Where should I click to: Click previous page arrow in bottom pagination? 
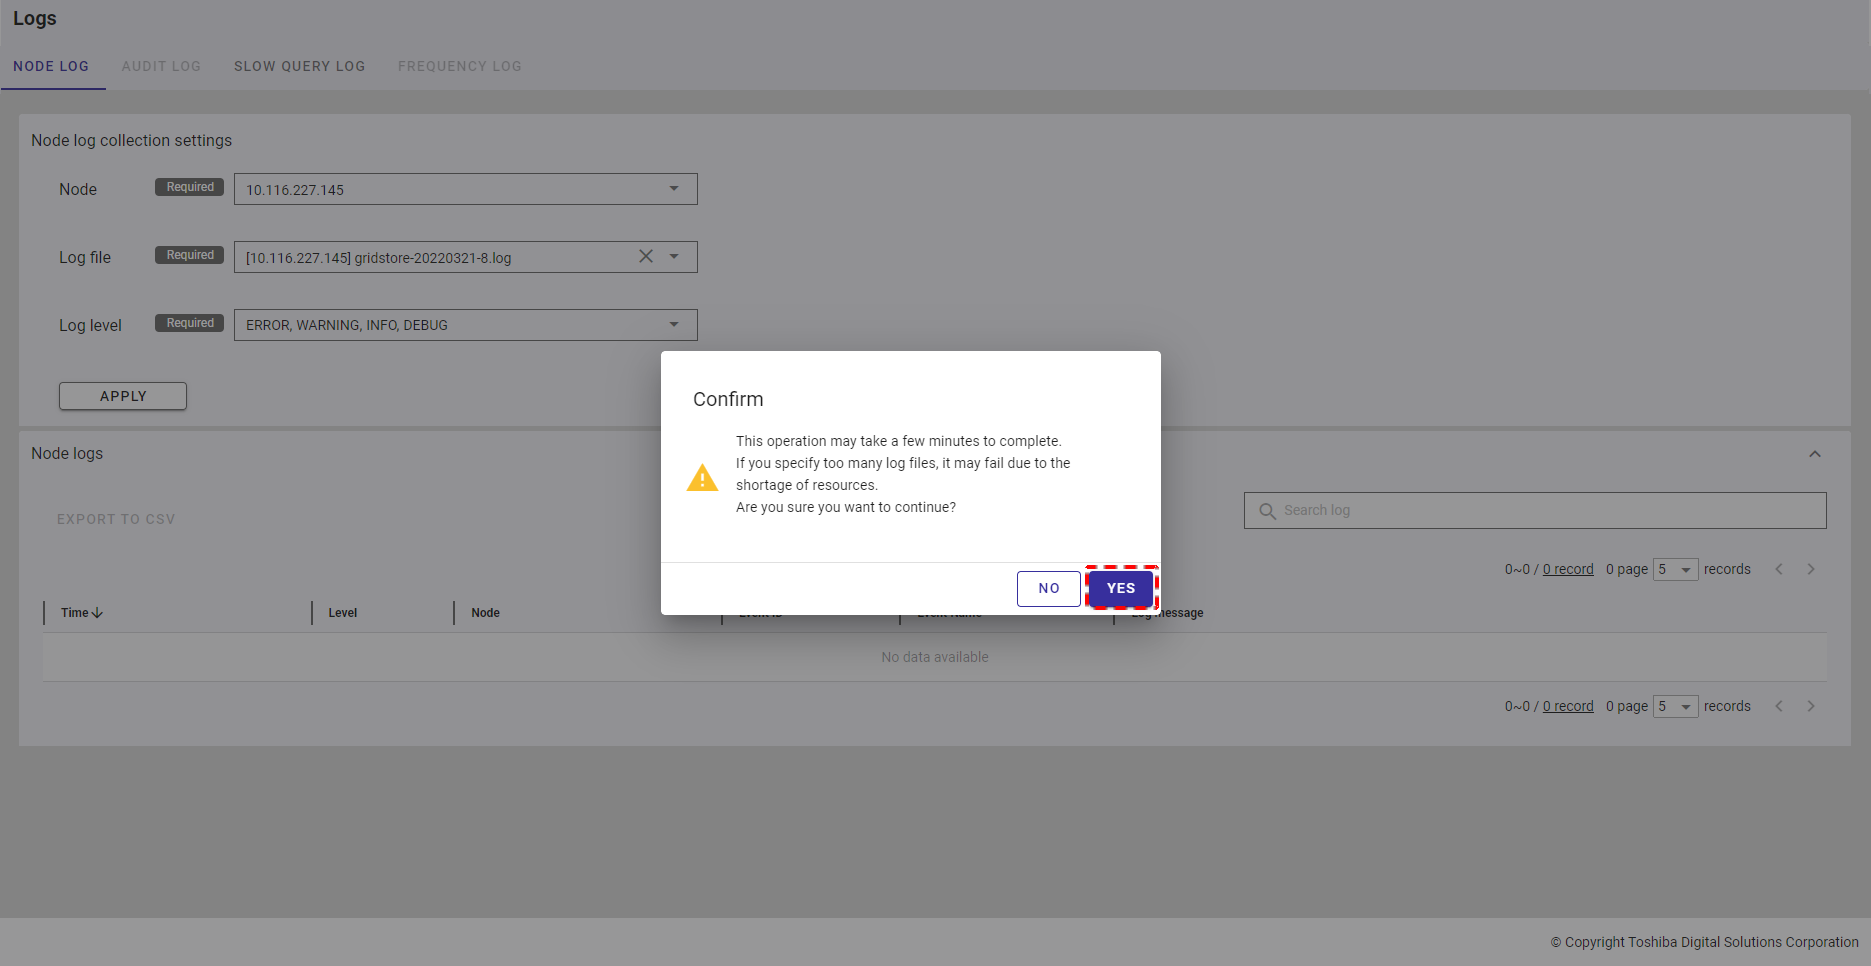(x=1779, y=706)
